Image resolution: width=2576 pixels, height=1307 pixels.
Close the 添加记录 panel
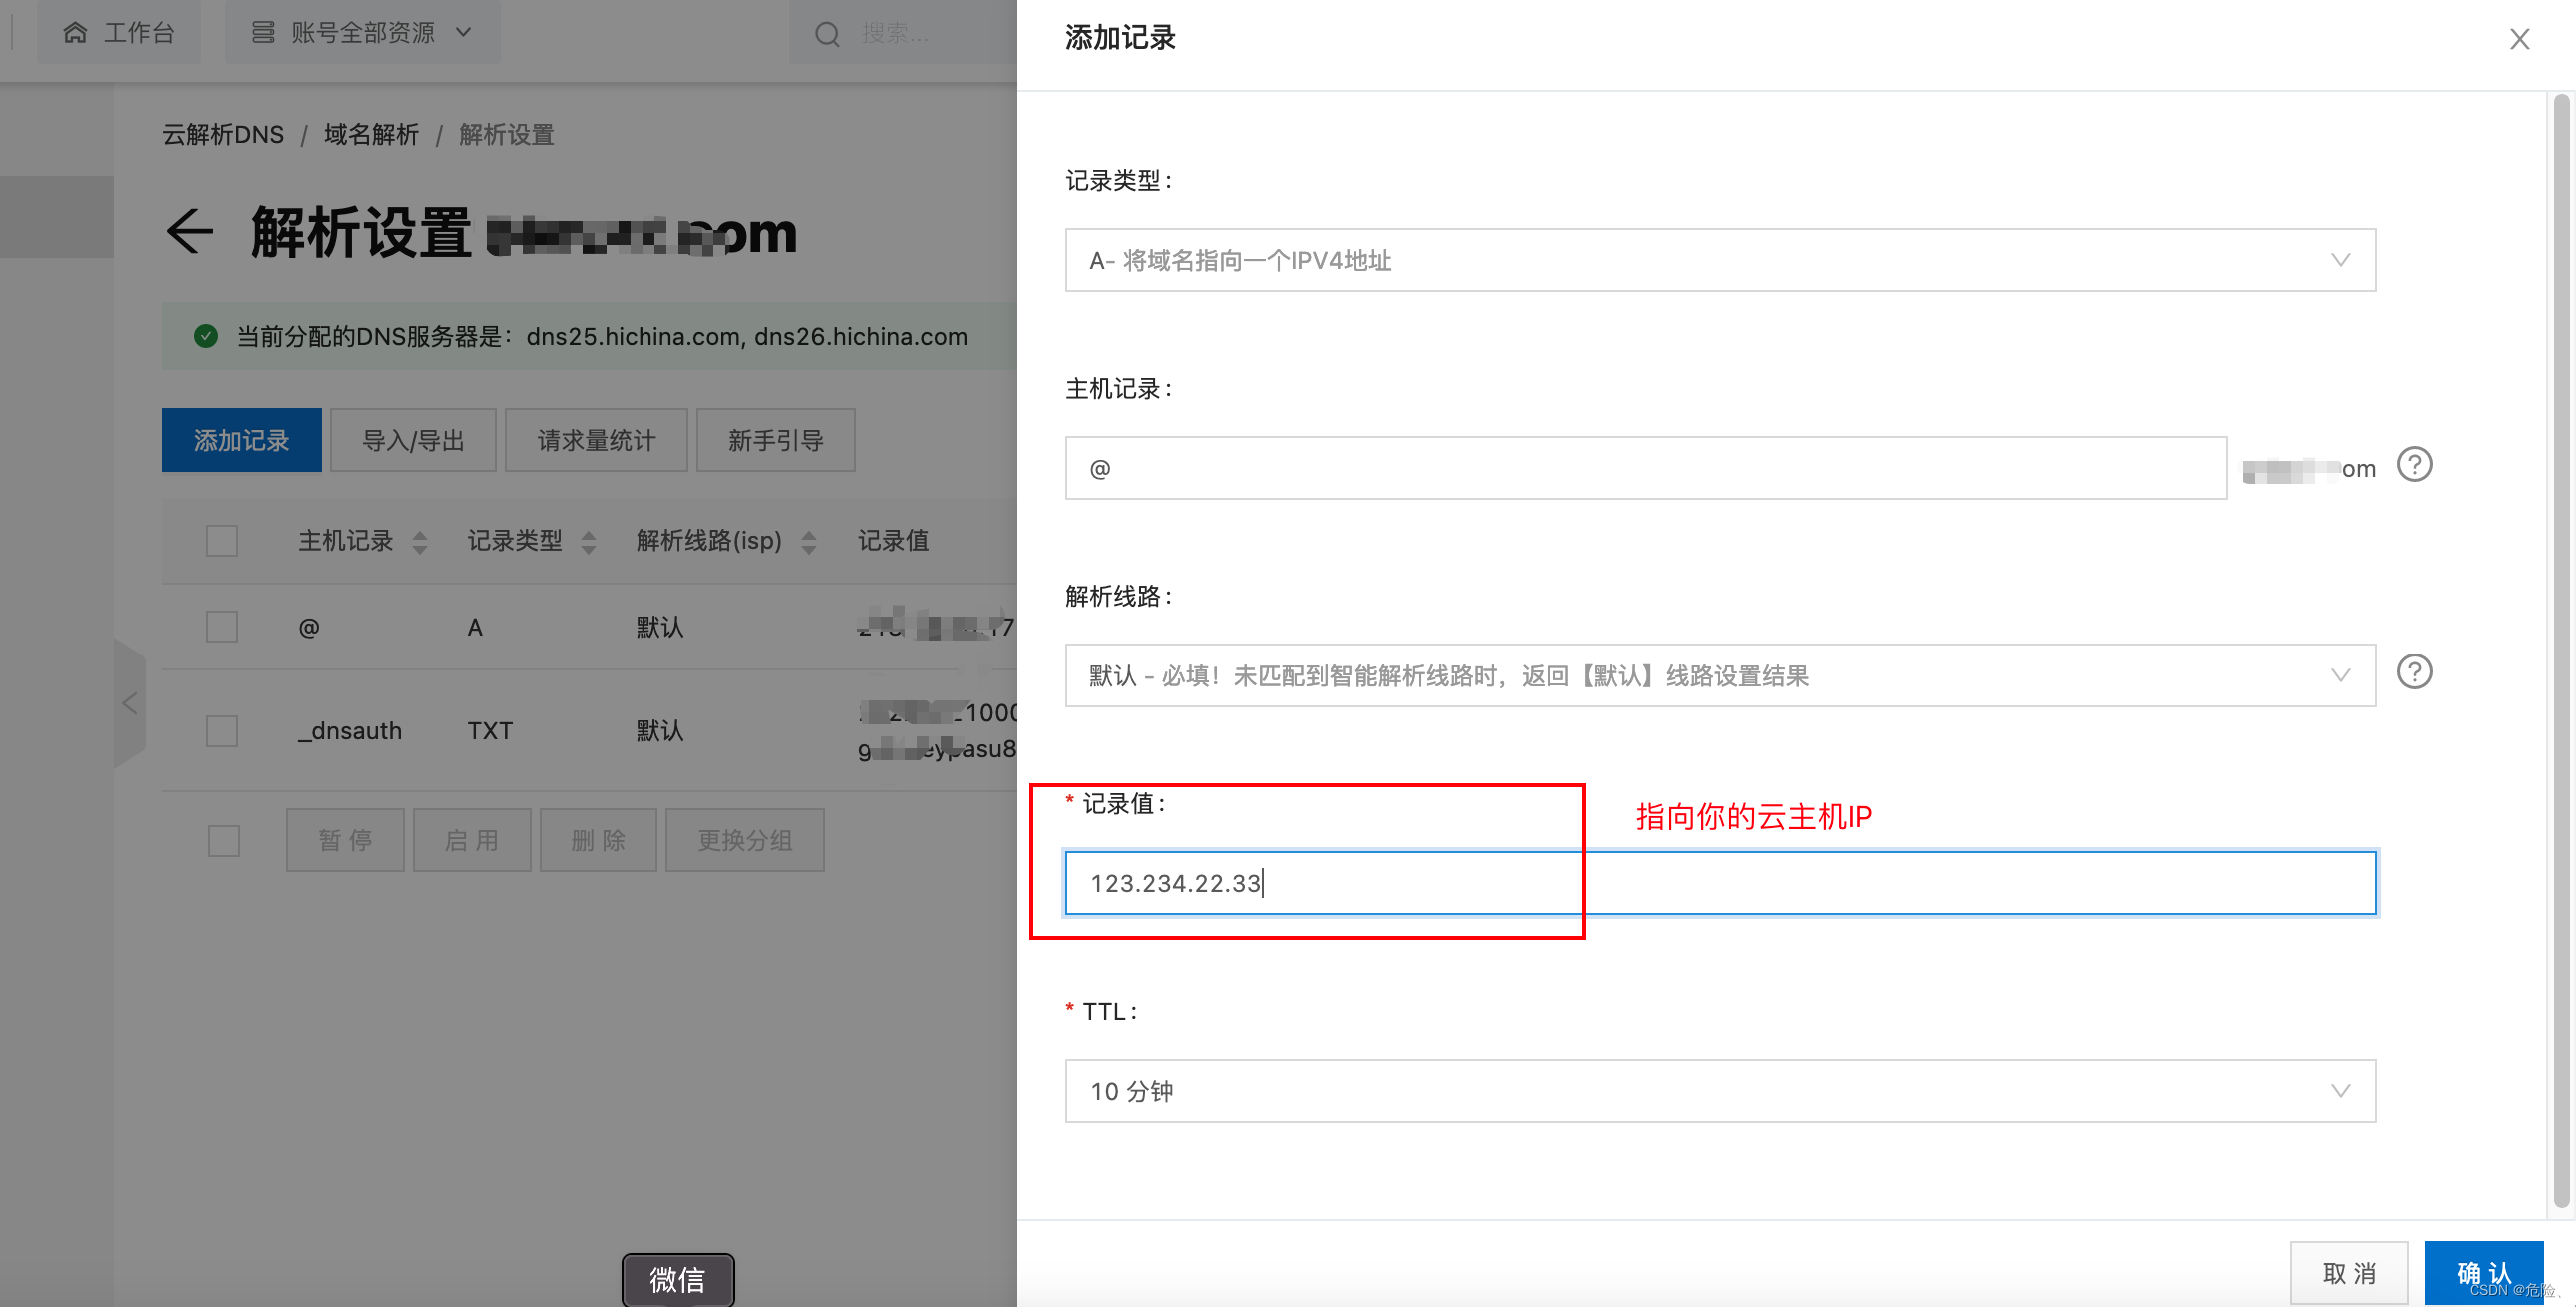tap(2519, 39)
